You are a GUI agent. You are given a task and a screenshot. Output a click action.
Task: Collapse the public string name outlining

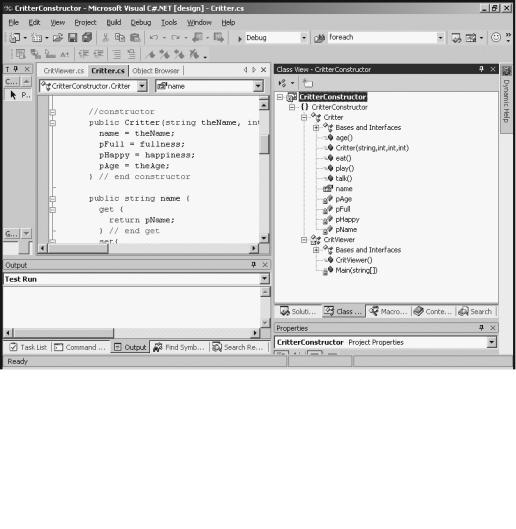tap(53, 199)
